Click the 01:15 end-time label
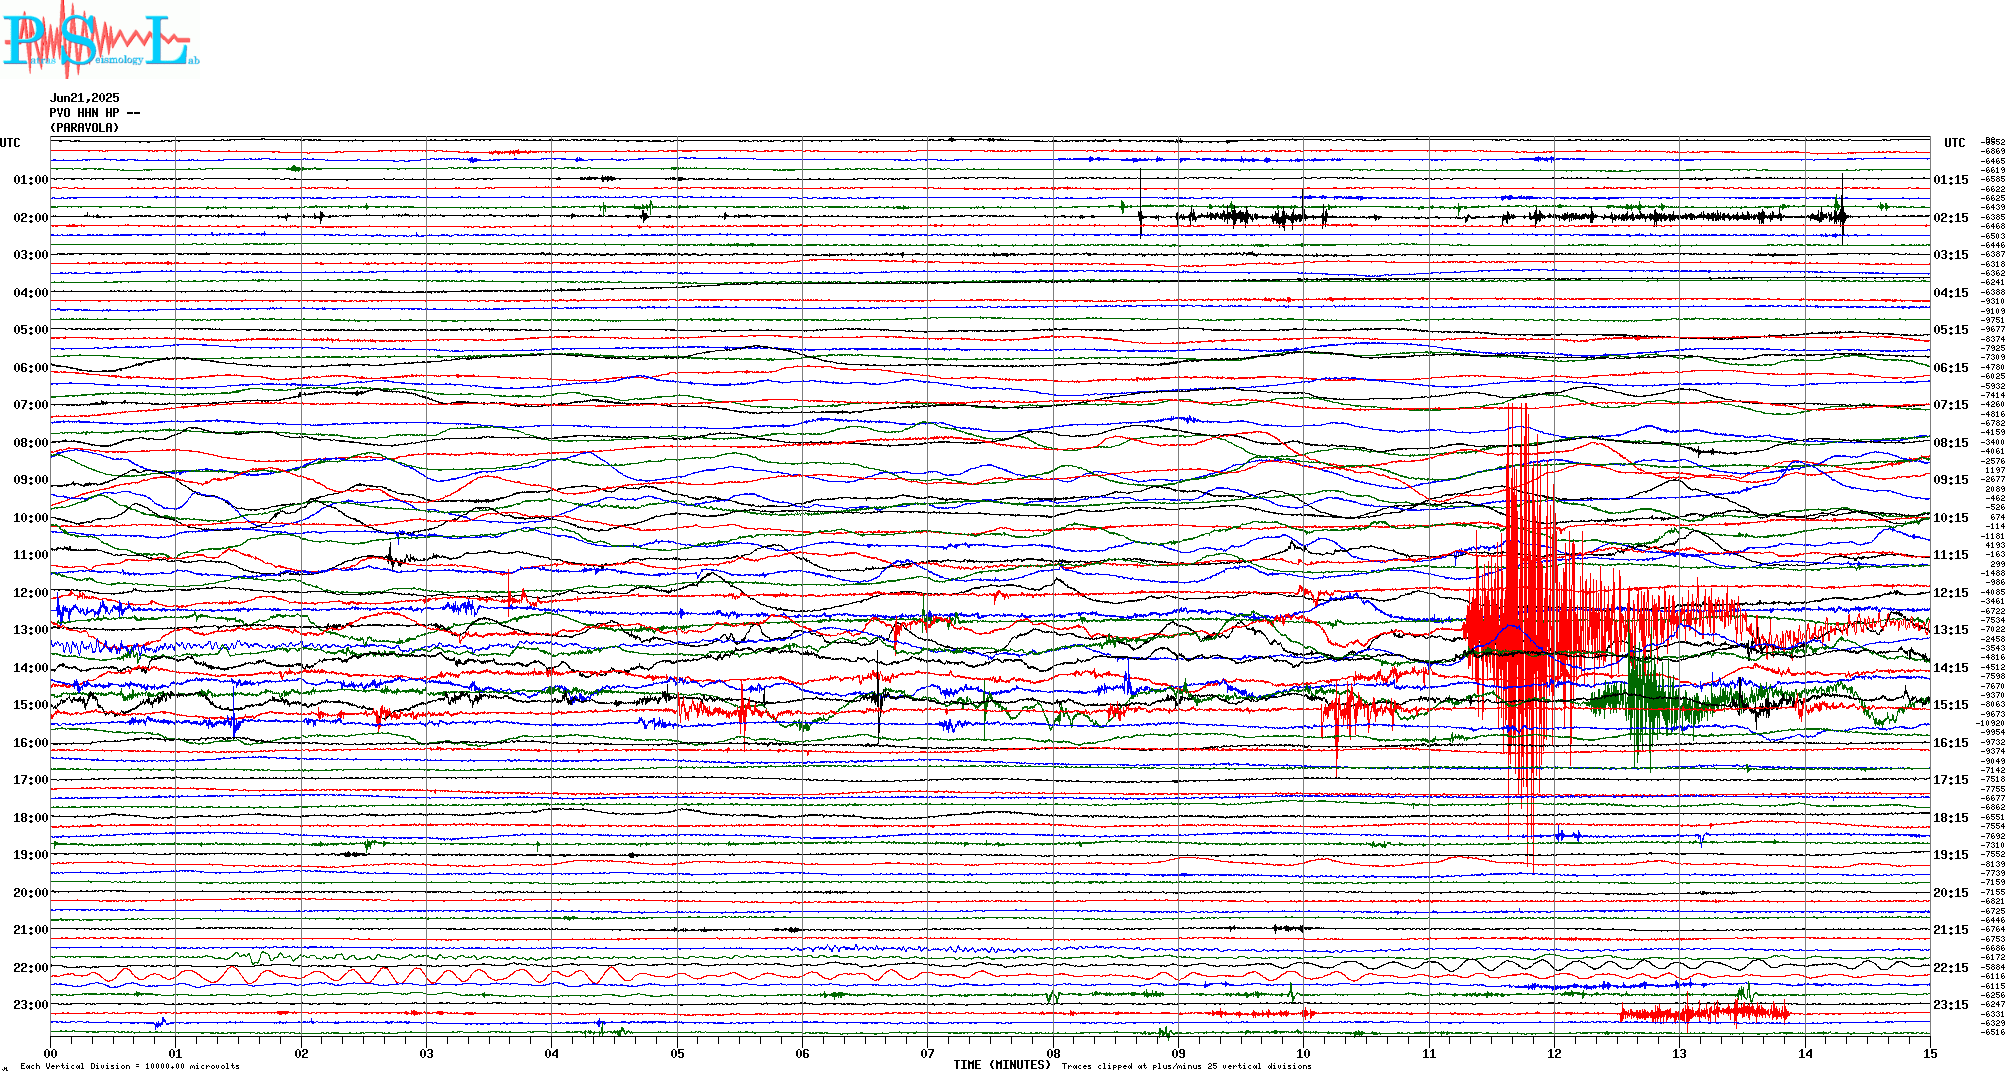This screenshot has height=1080, width=2010. (1951, 180)
